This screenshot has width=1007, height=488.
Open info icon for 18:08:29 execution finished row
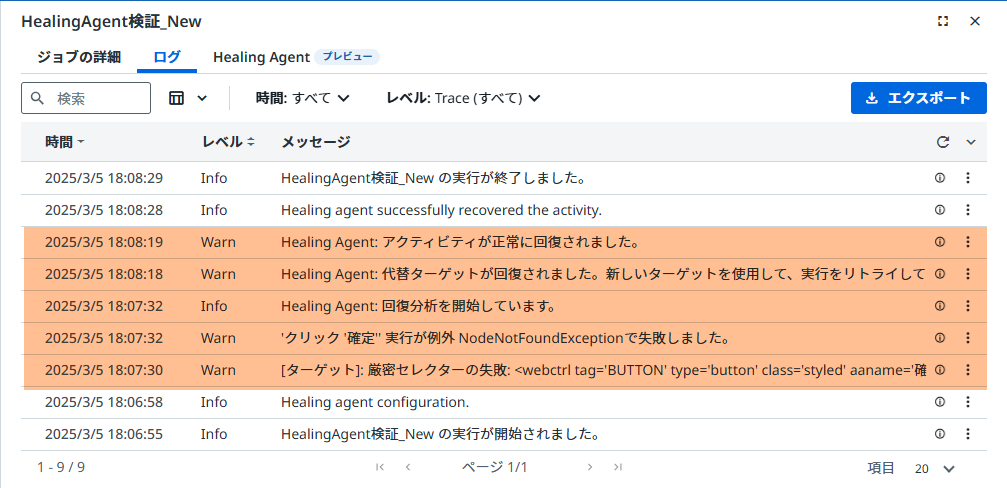tap(940, 178)
